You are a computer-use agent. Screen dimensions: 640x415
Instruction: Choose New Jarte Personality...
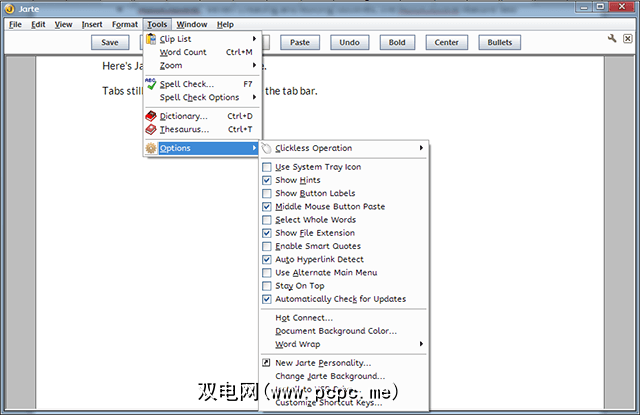tap(344, 363)
